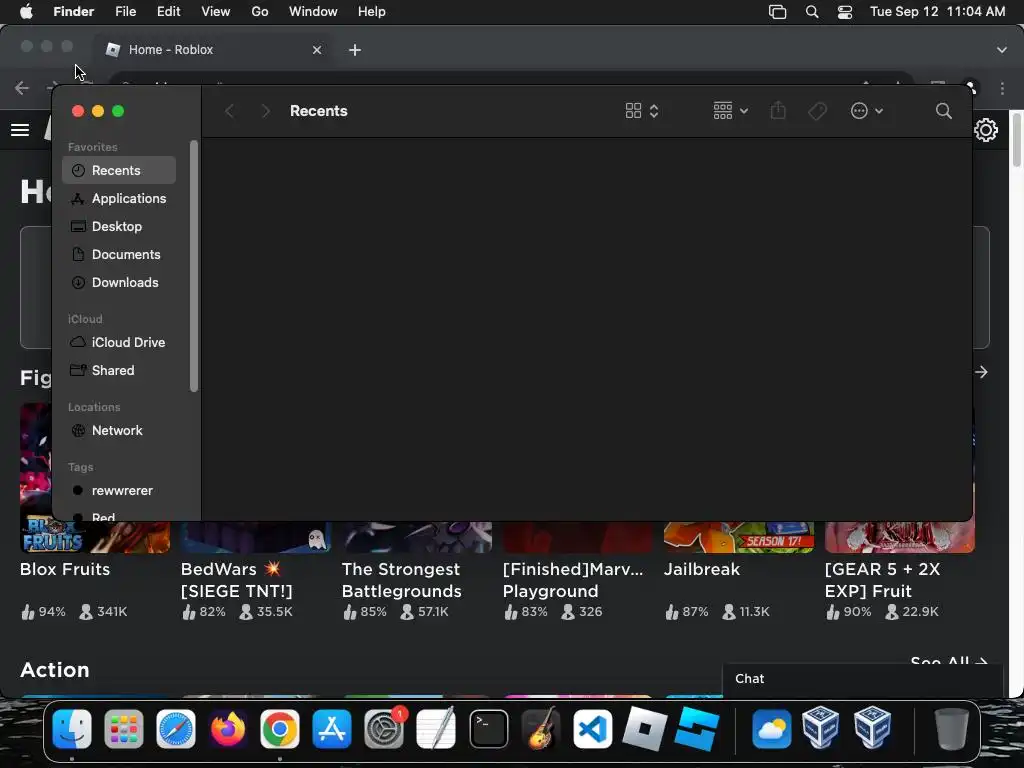Go forward in Finder window
The image size is (1024, 768).
point(265,111)
